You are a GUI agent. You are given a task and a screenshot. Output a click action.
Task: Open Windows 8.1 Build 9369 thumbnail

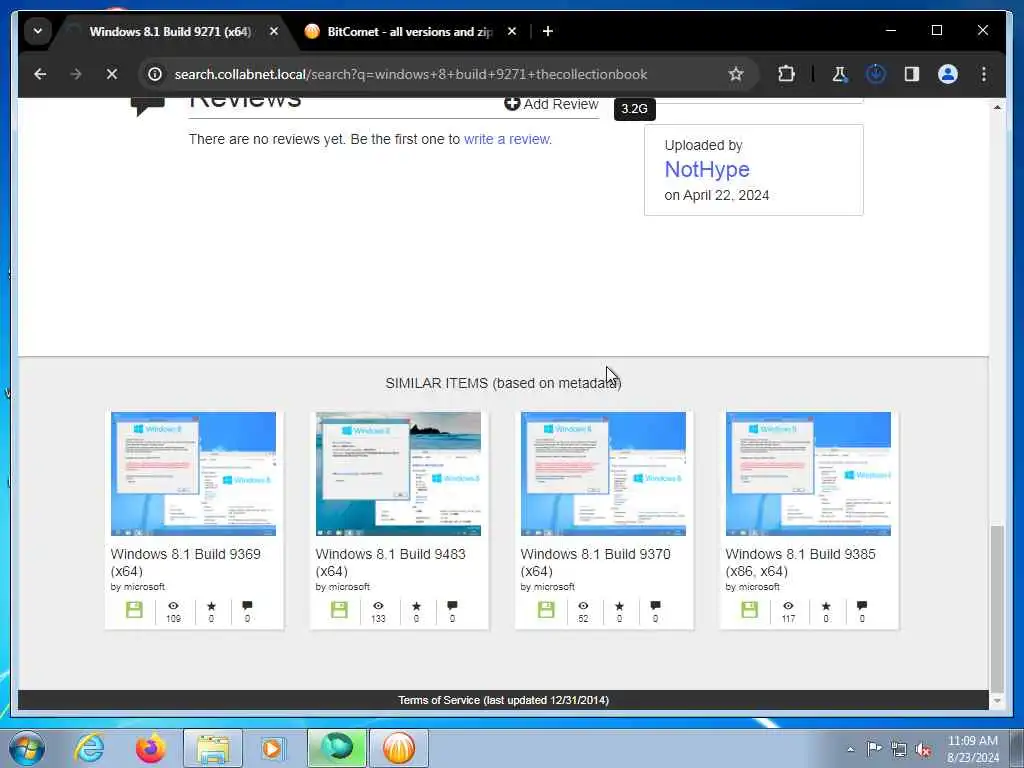(x=193, y=473)
